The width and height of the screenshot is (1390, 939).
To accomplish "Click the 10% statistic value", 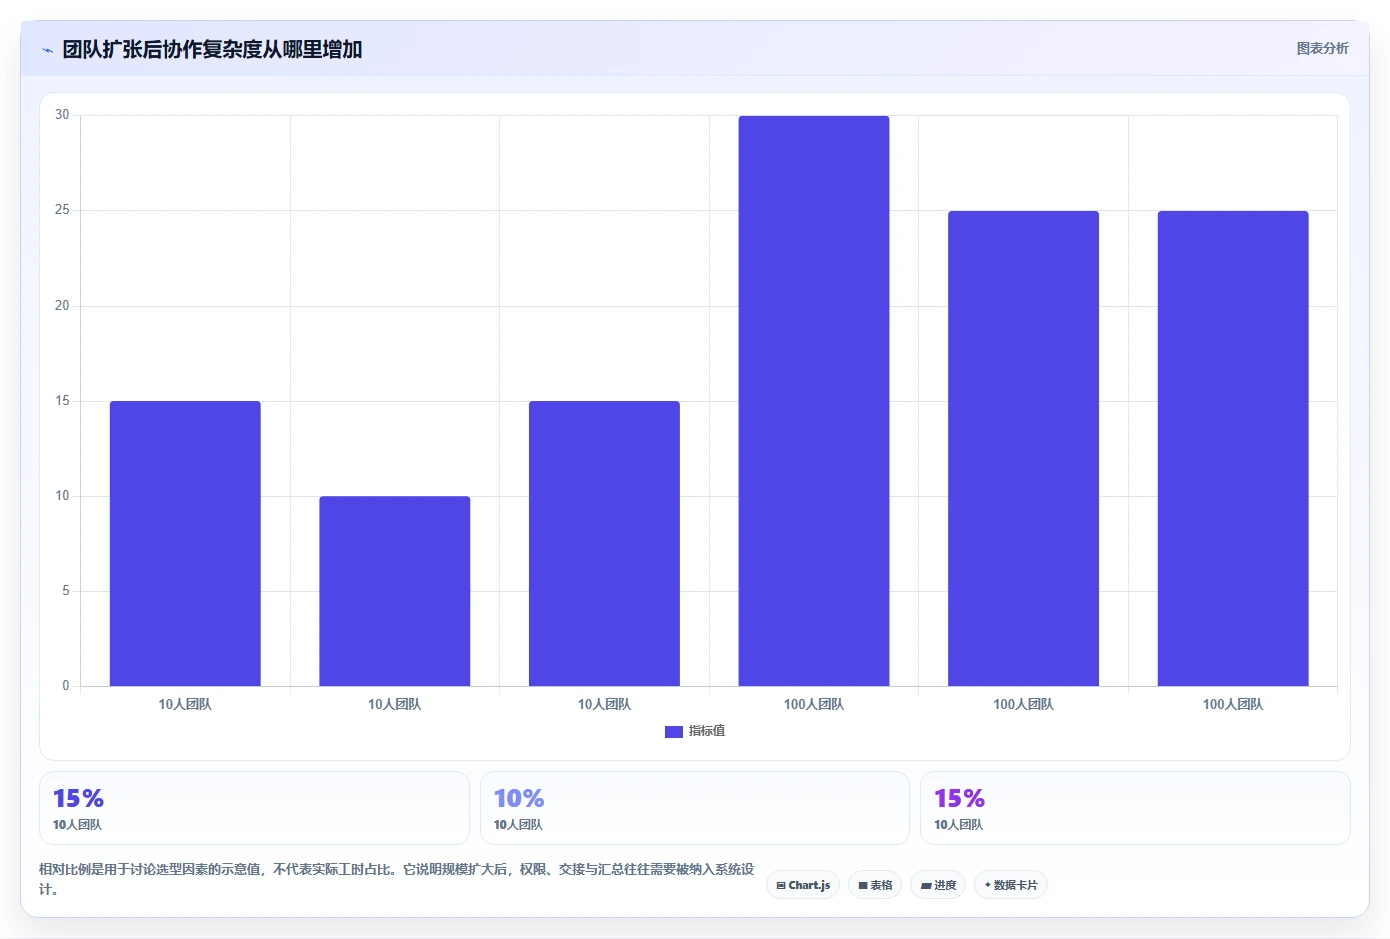I will (x=519, y=798).
